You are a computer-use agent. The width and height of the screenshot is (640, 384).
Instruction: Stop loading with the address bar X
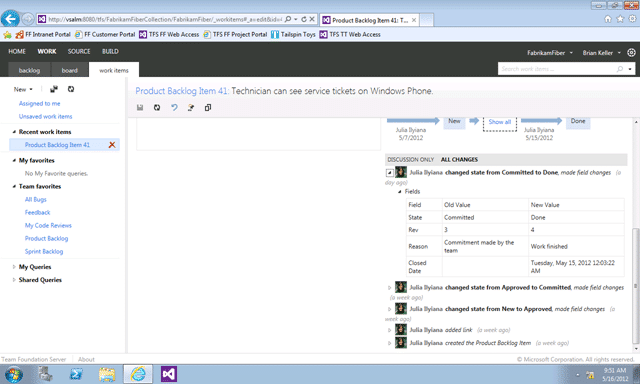[x=312, y=19]
